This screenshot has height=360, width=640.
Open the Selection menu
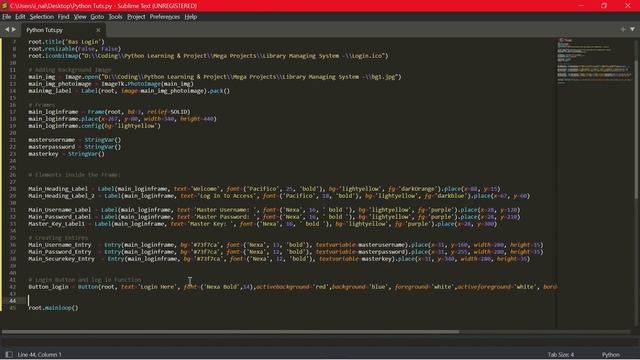point(42,17)
